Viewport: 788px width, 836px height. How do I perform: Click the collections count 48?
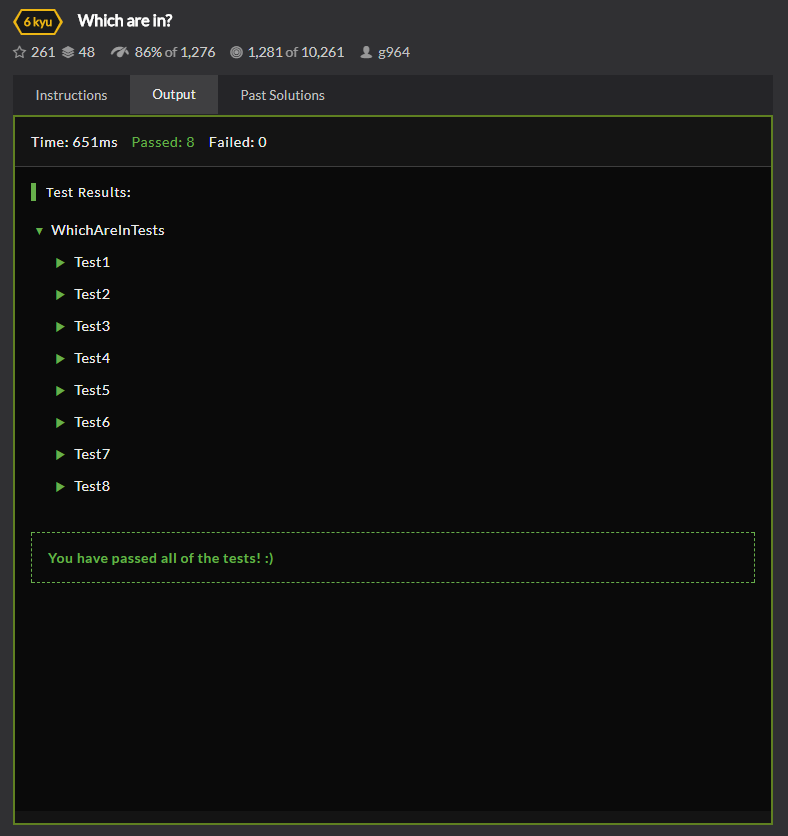87,52
